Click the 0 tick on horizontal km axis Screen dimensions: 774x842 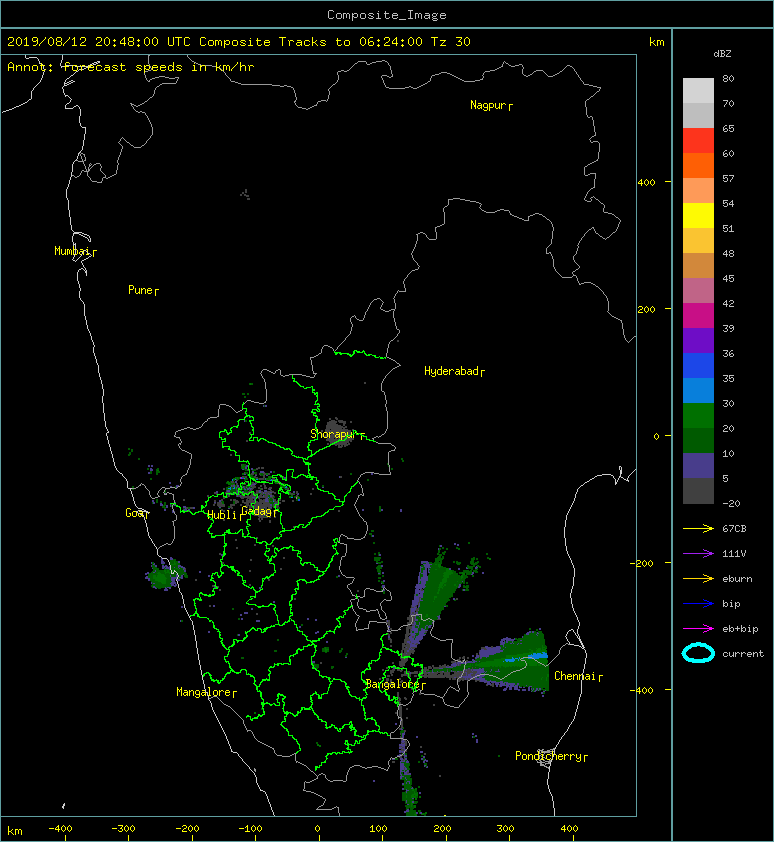click(317, 829)
